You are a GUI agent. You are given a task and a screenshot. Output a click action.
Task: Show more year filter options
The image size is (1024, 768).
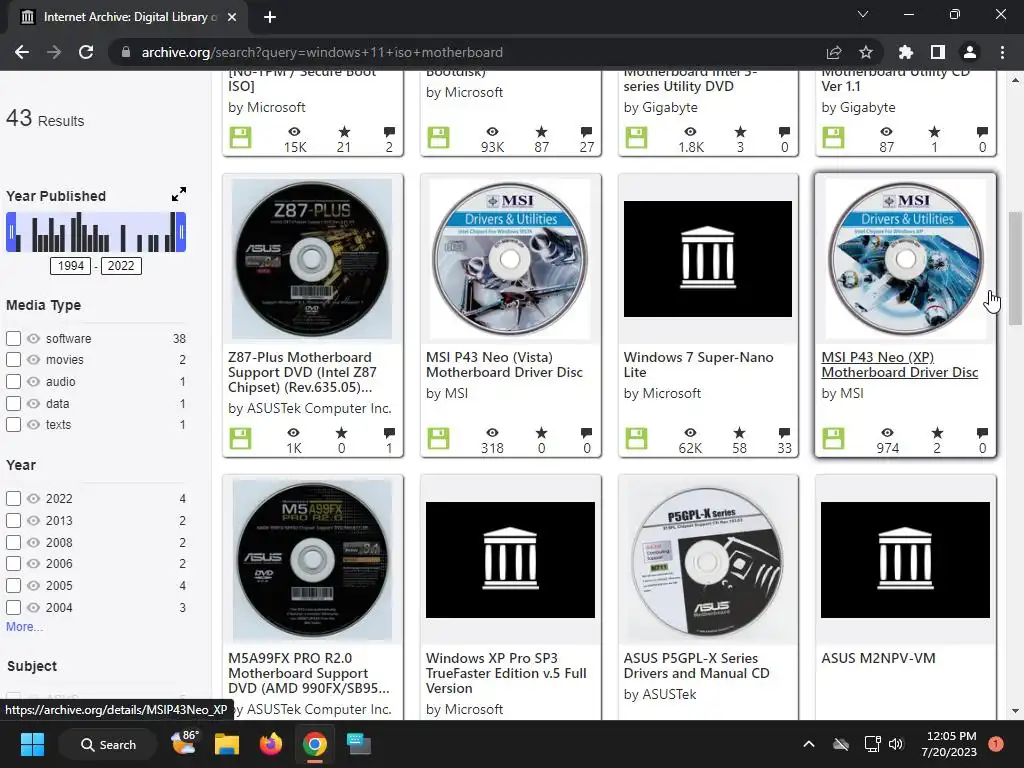point(24,627)
